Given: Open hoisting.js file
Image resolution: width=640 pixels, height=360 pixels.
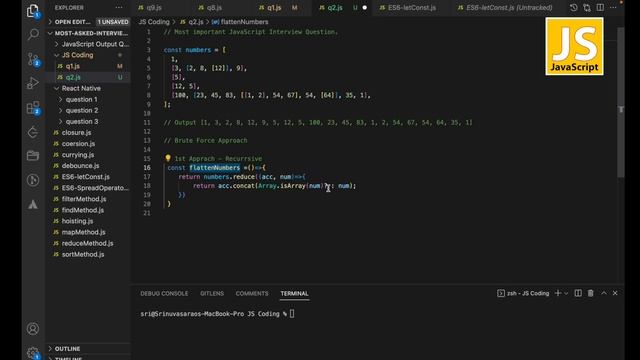Looking at the screenshot, I should pyautogui.click(x=77, y=221).
